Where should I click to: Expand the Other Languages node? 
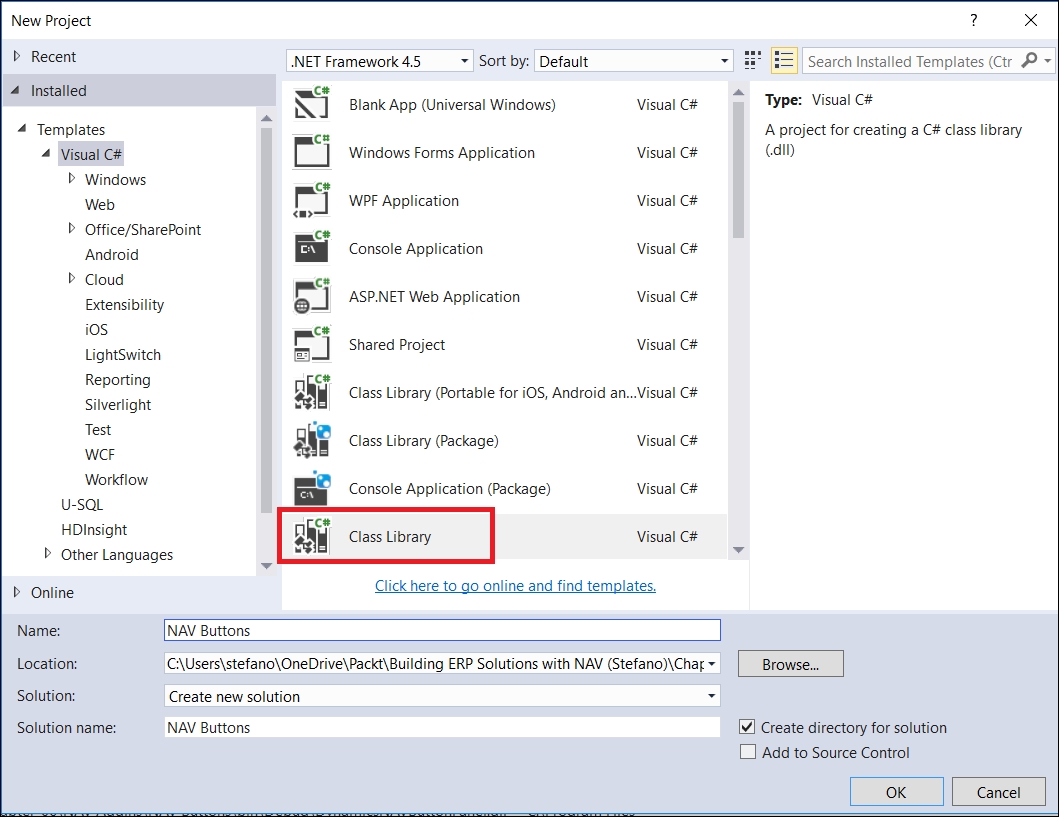(x=47, y=553)
